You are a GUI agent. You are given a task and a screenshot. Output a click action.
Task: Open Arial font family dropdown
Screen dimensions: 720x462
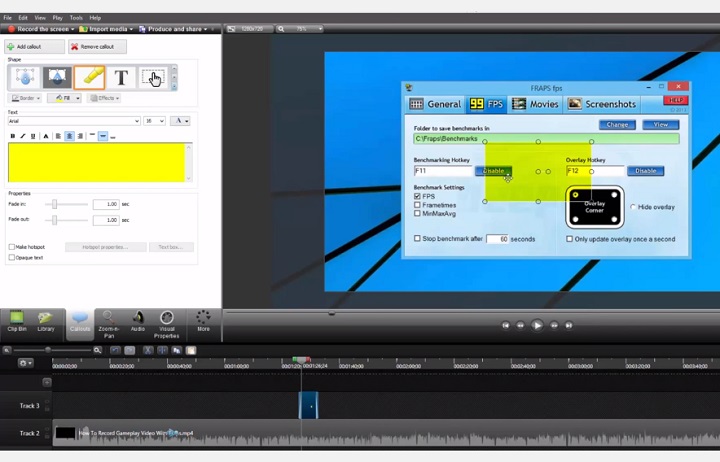tap(74, 121)
